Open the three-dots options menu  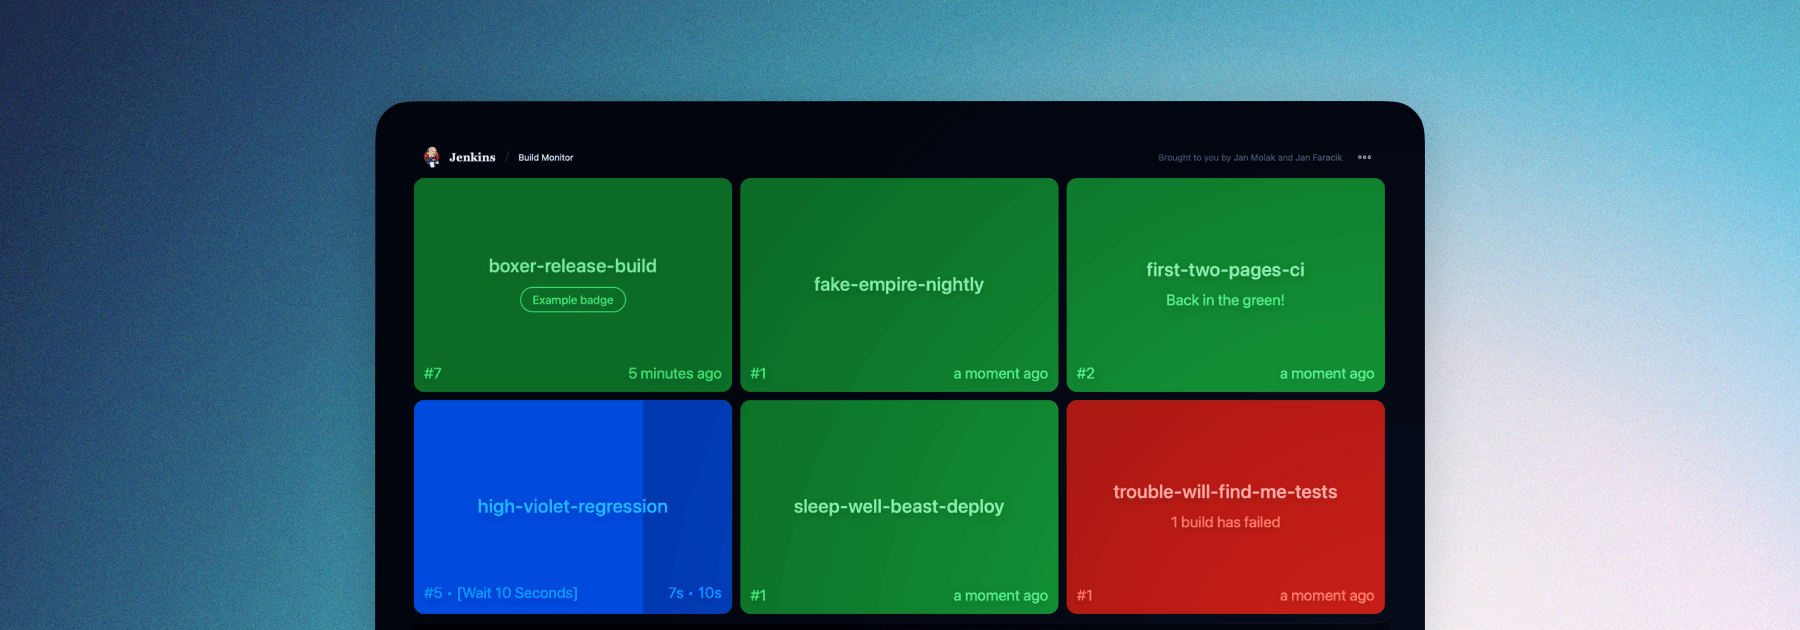[x=1365, y=157]
